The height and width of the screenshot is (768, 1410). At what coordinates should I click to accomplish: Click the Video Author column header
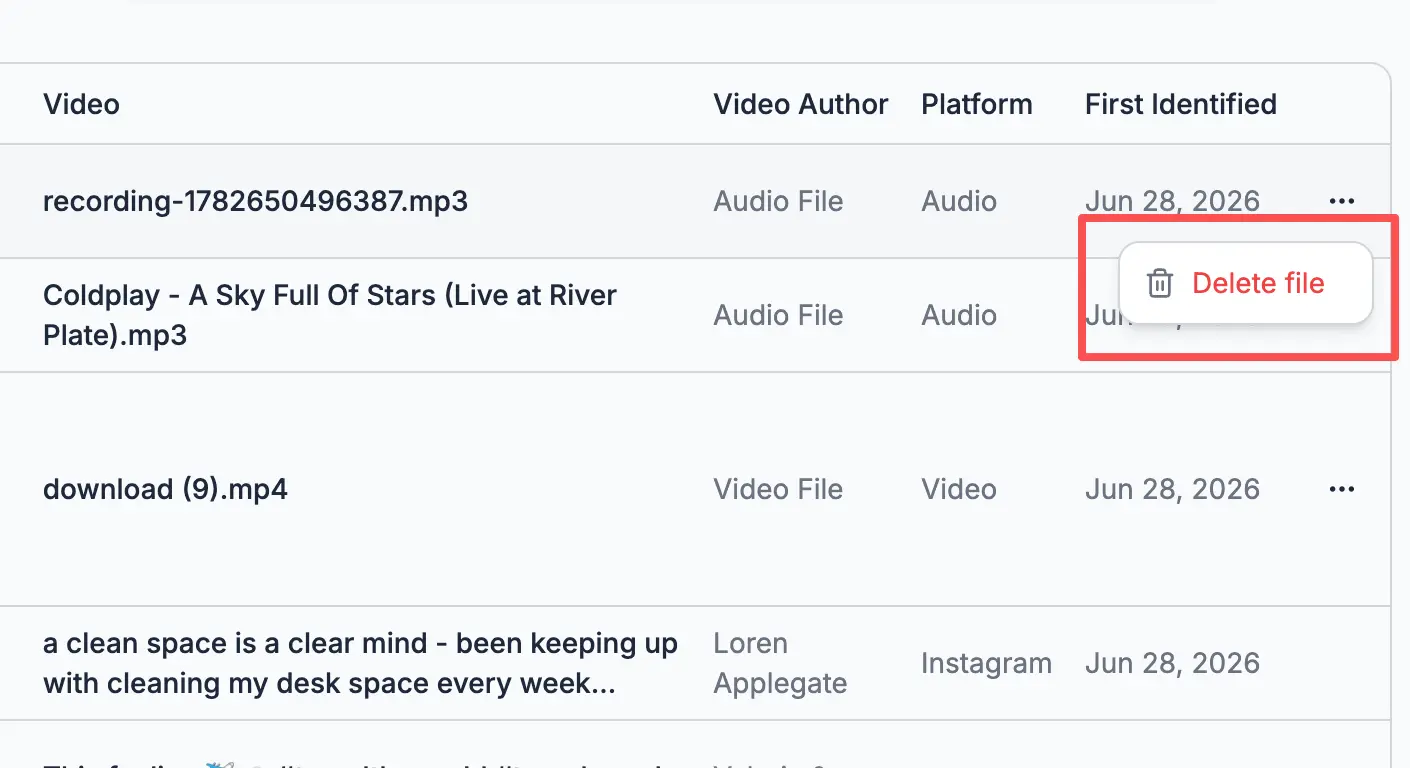point(801,104)
